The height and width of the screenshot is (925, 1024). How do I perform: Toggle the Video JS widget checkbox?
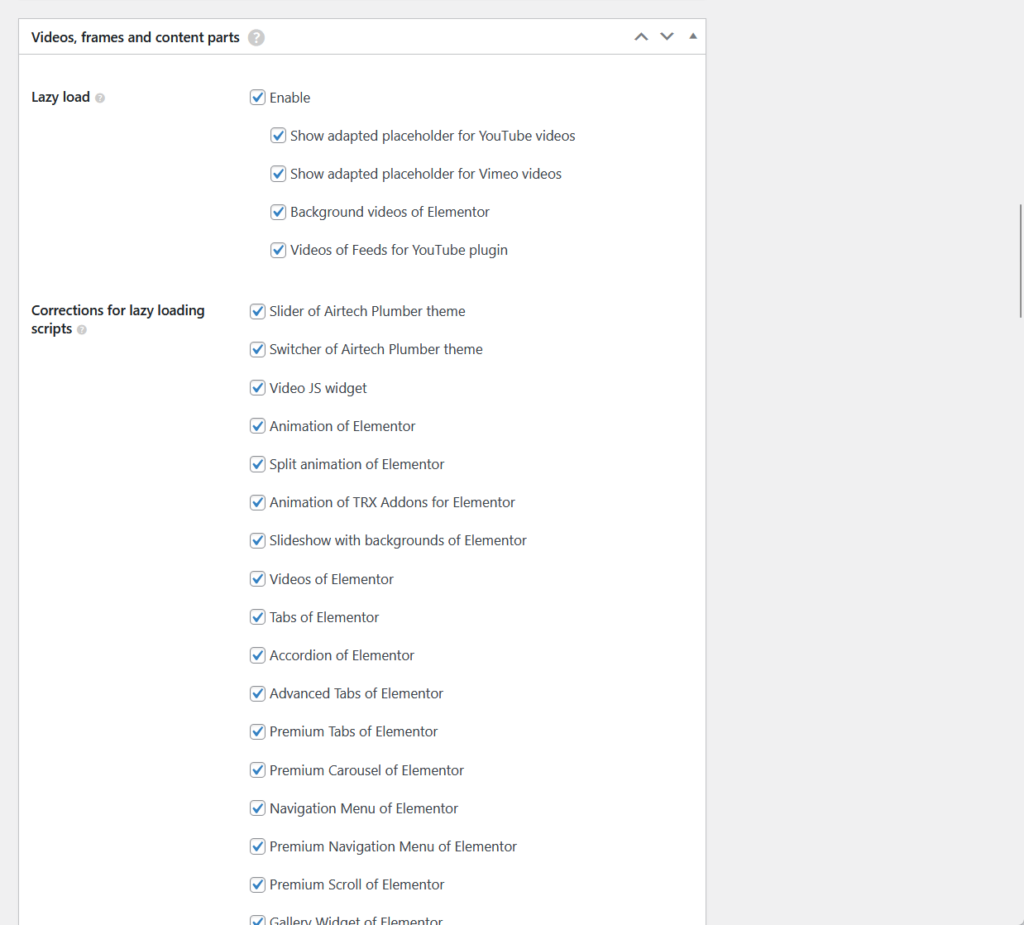[257, 388]
